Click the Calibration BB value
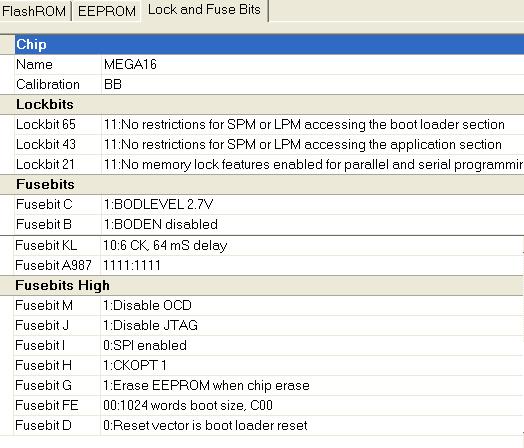Viewport: 524px width, 448px height. point(312,84)
